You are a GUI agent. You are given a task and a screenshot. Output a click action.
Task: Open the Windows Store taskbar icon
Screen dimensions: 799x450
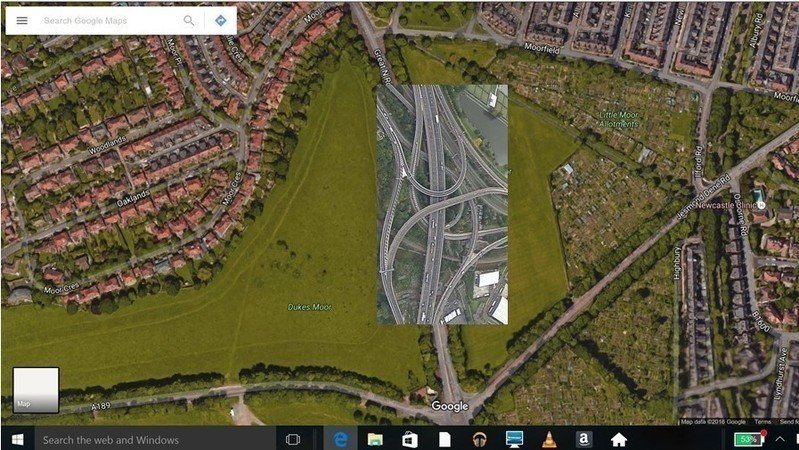(x=409, y=439)
